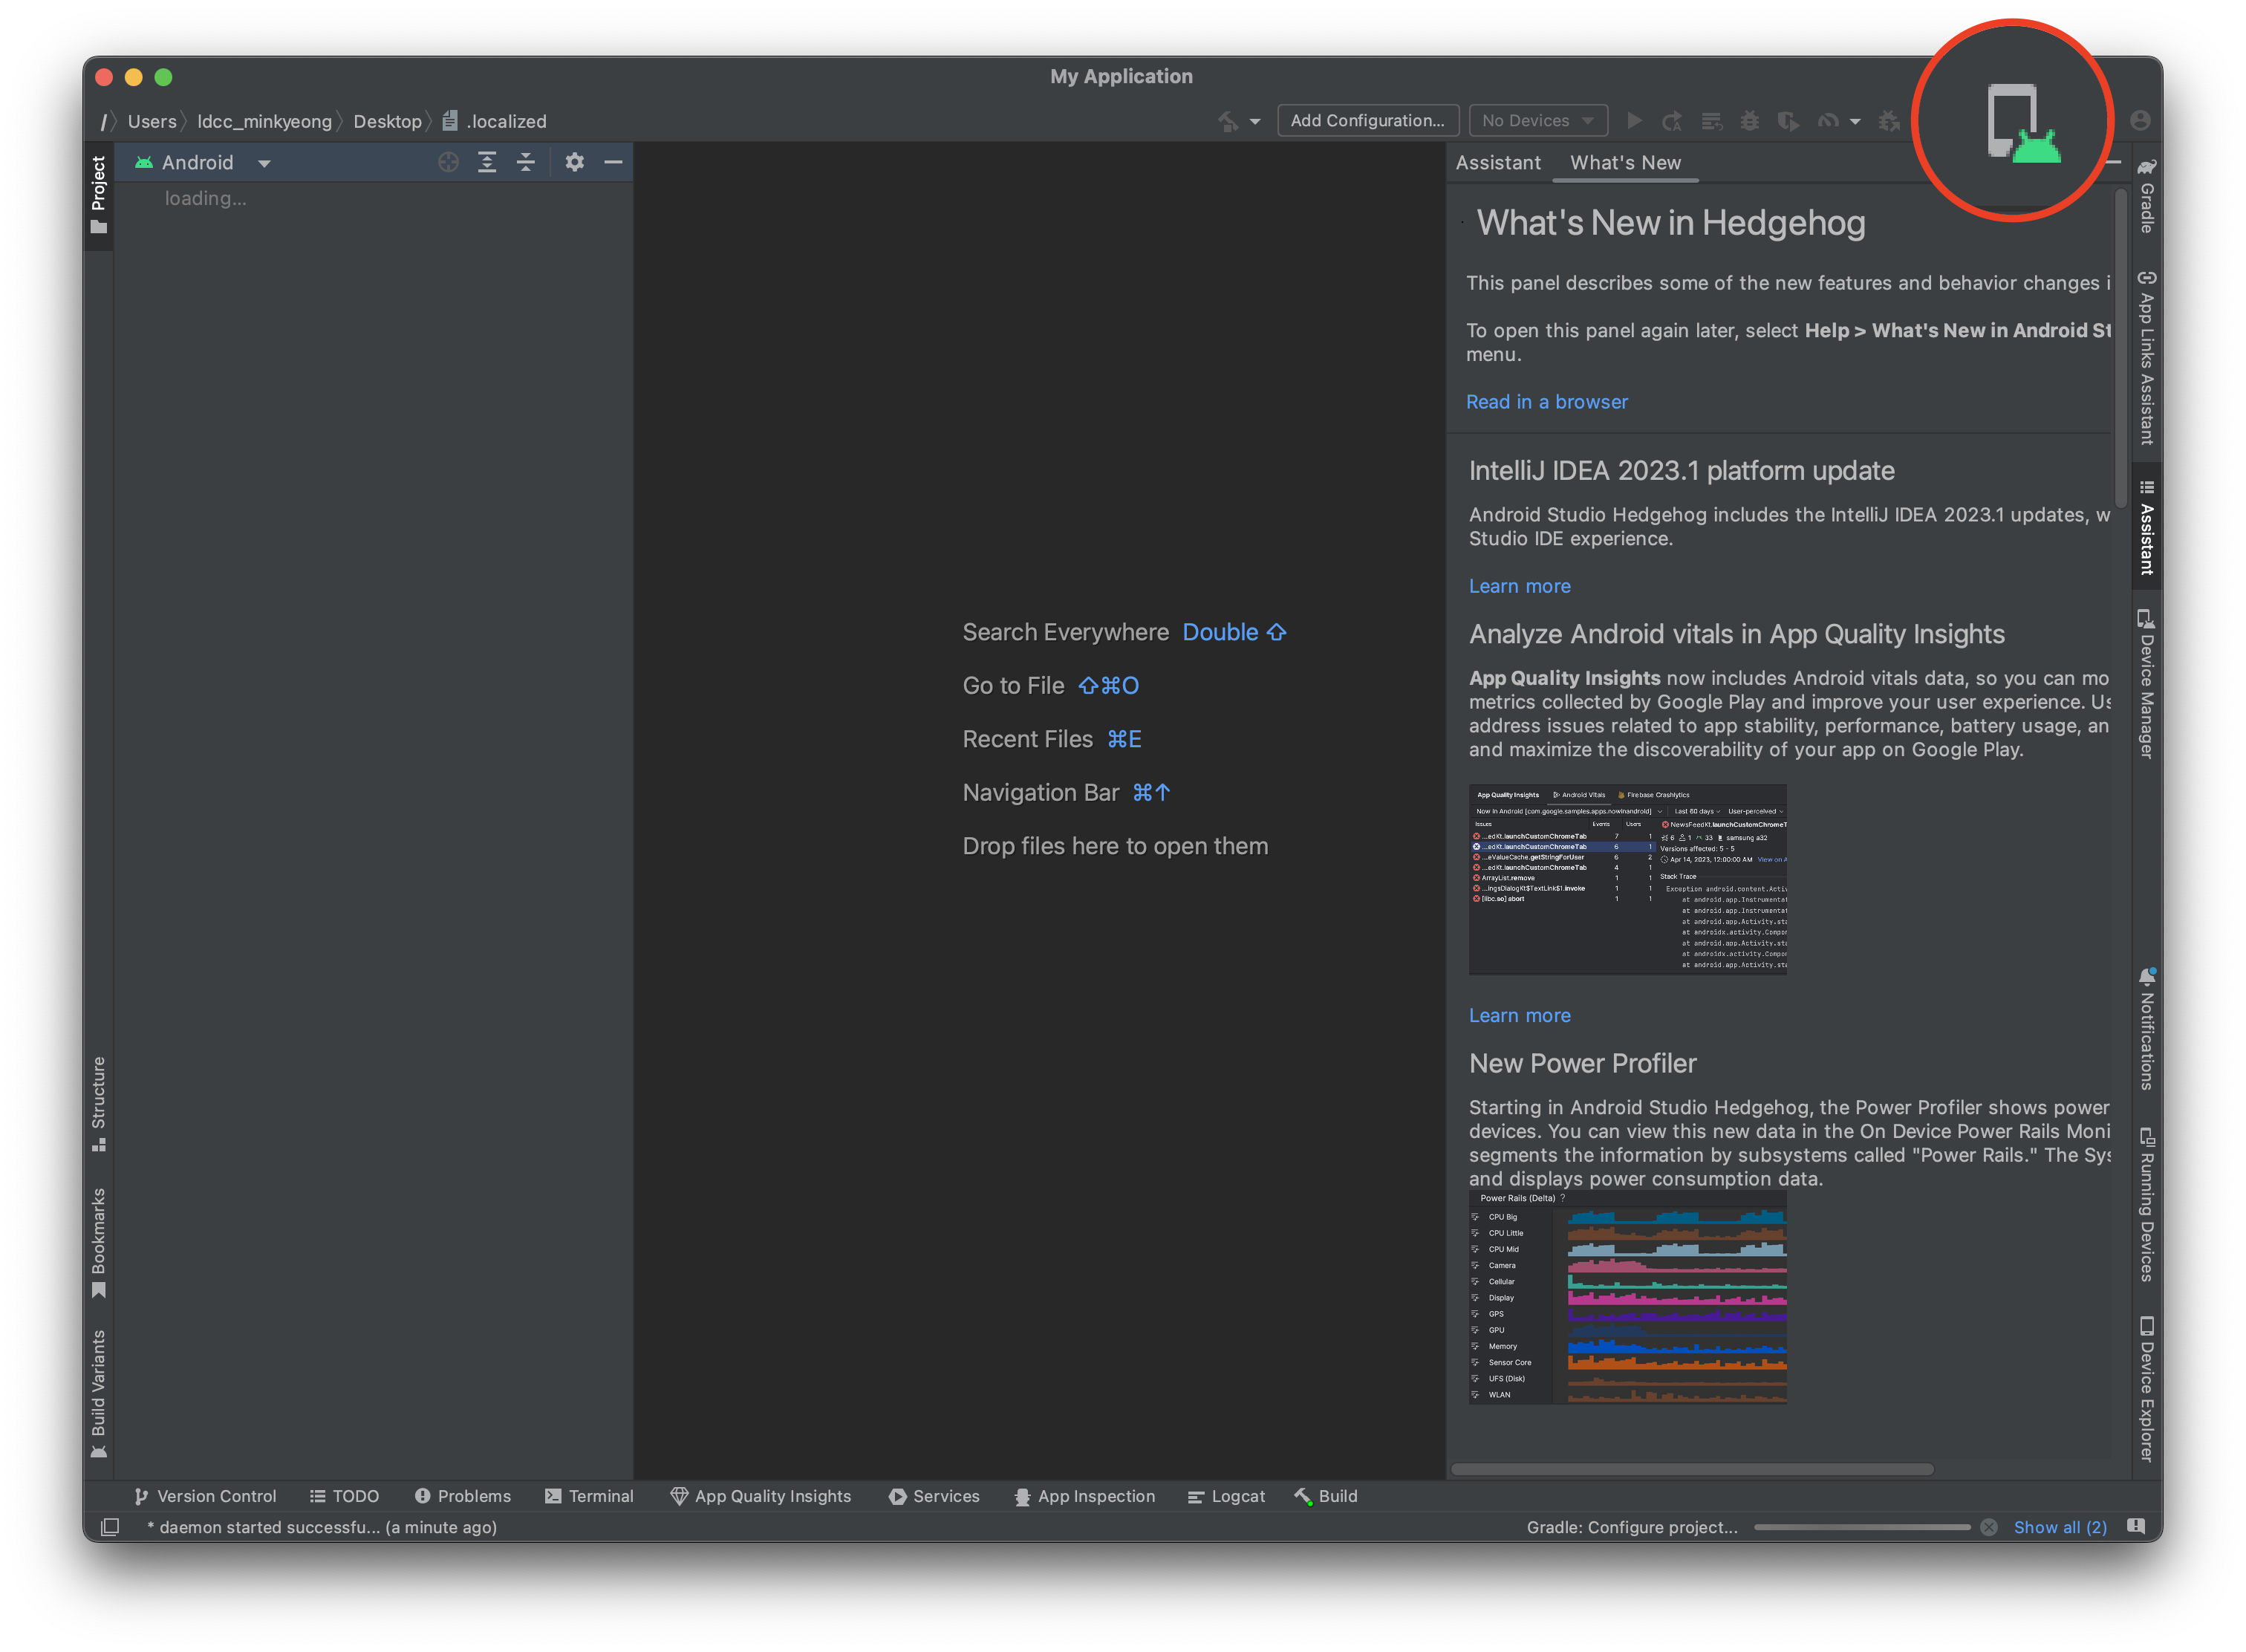Click the user account avatar icon
The width and height of the screenshot is (2246, 1652).
click(2140, 121)
